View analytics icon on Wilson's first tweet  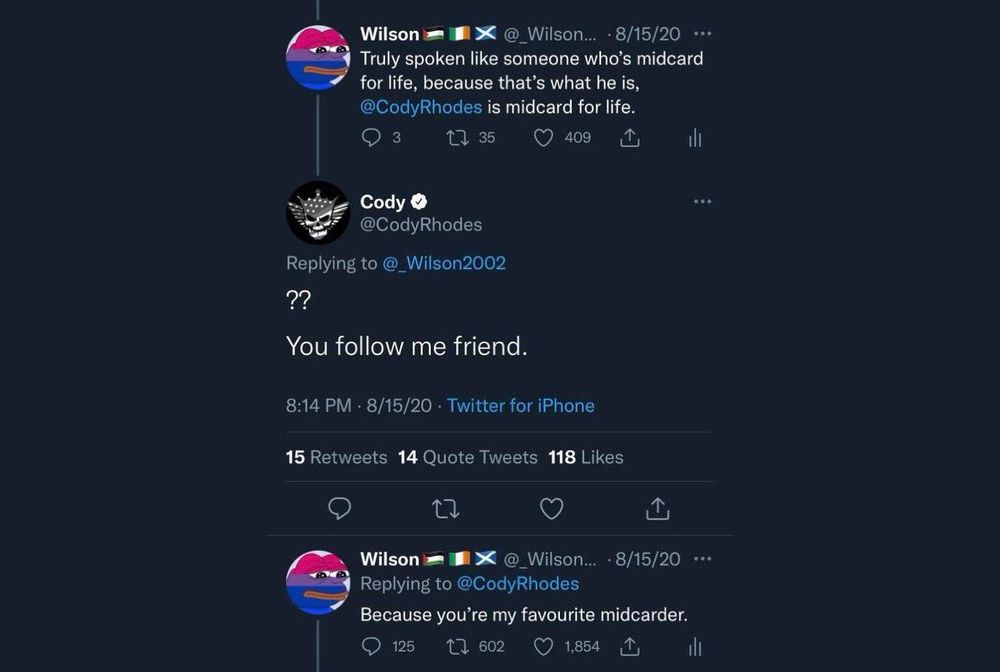[695, 138]
